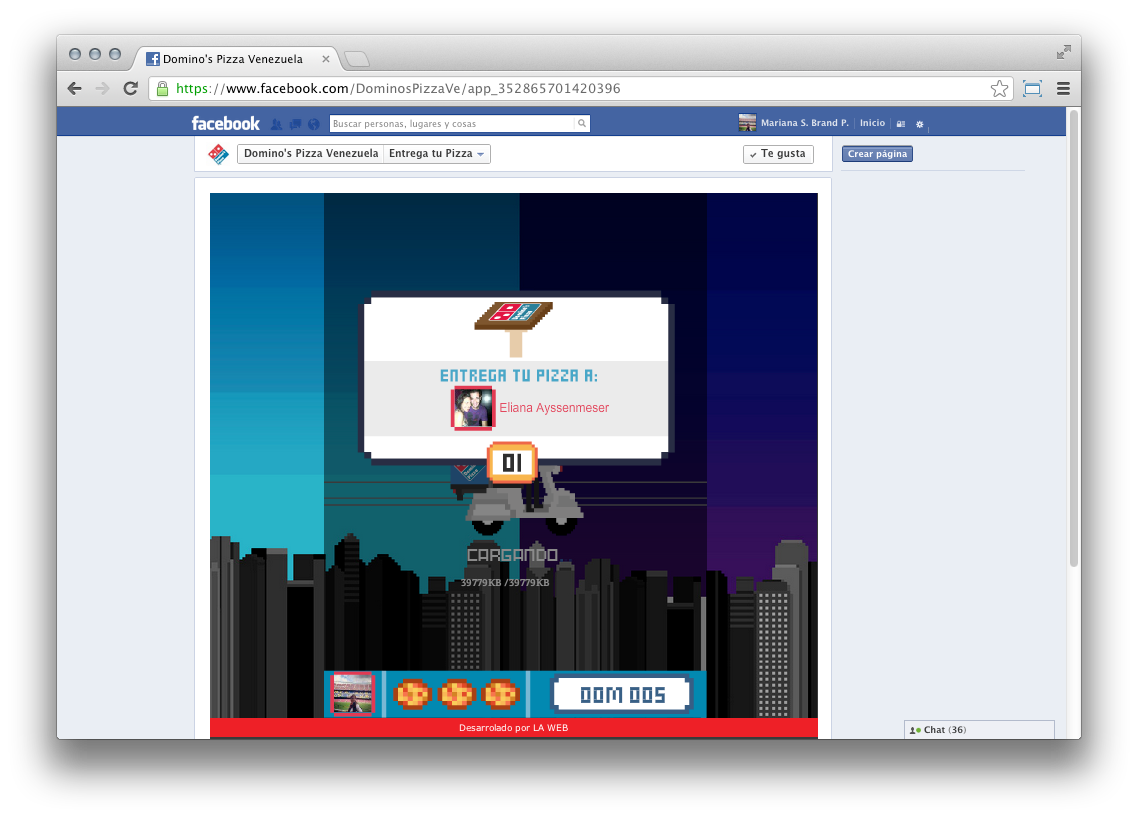Click the Eliana Ayssenmeser name link
This screenshot has width=1138, height=818.
tap(554, 408)
